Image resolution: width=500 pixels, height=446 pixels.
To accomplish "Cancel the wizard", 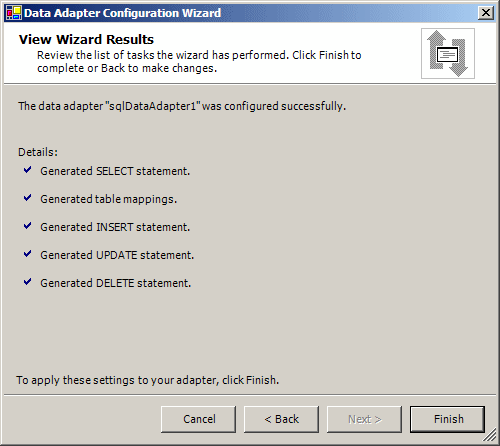I will (198, 419).
